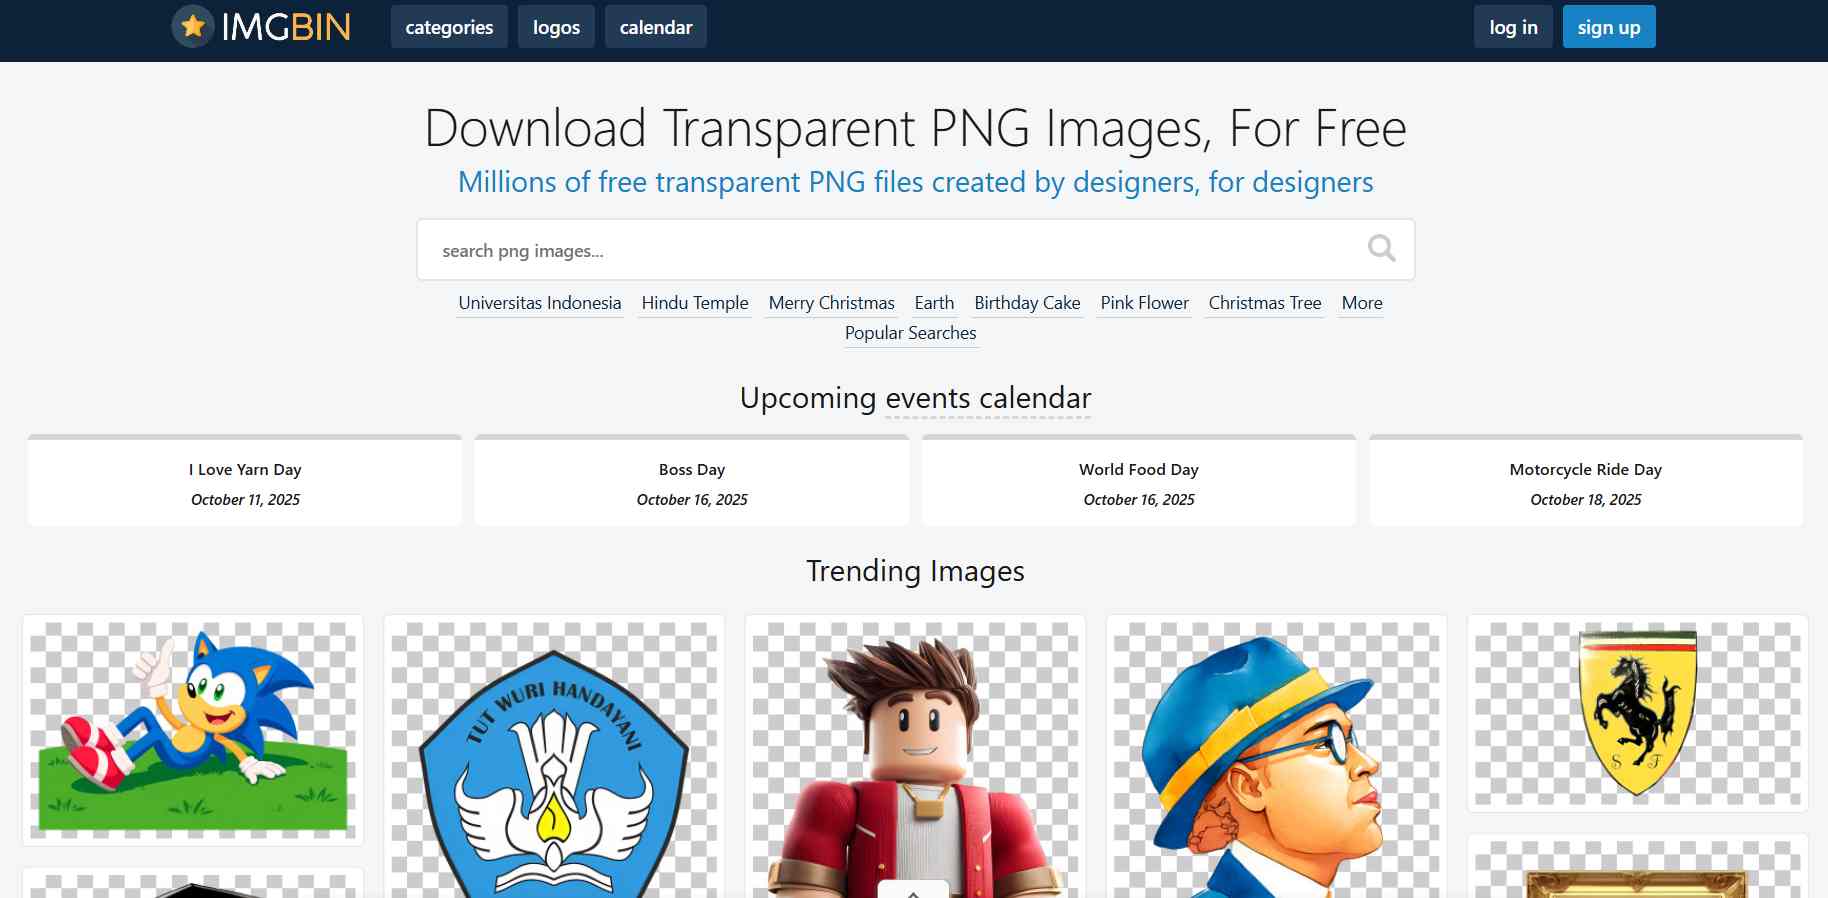Click the IMGBIN star logo icon
The image size is (1828, 898).
coord(193,27)
